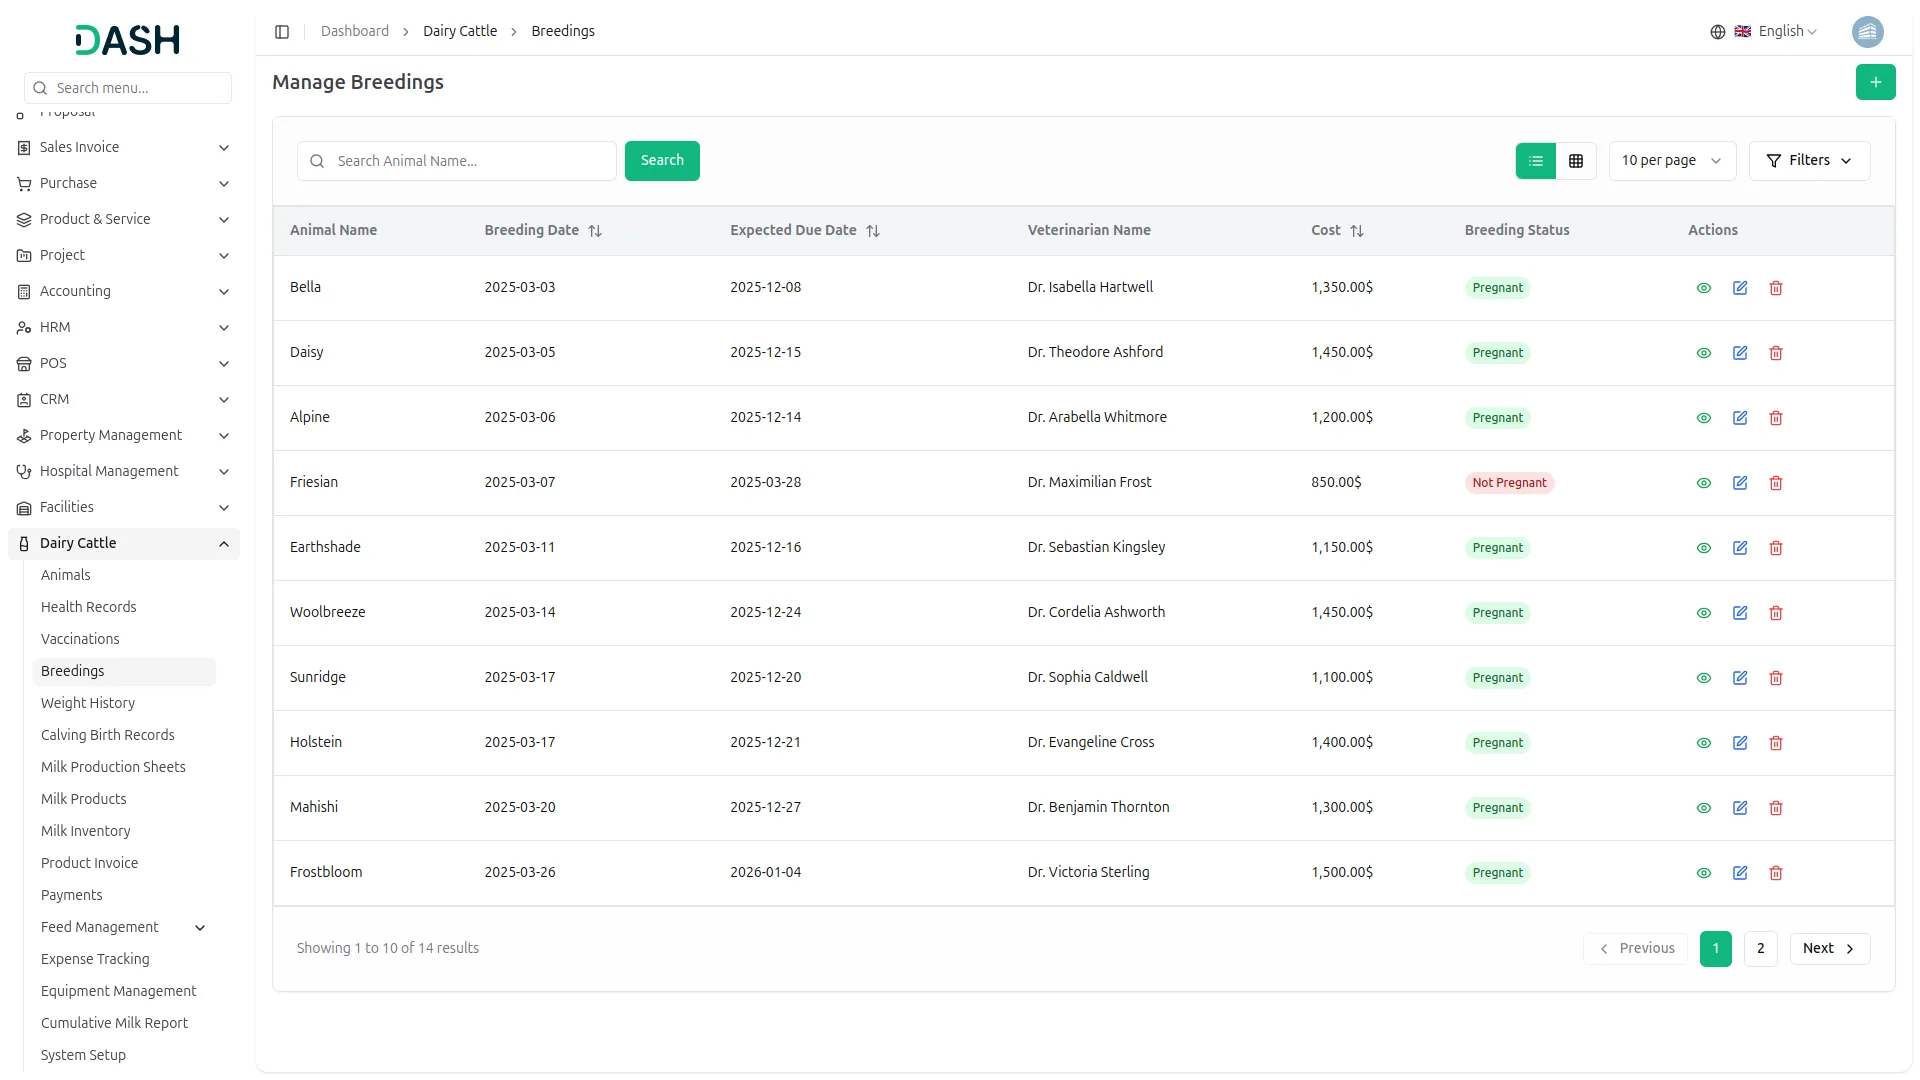Toggle the sidebar collapse icon
1920x1080 pixels.
tap(282, 32)
